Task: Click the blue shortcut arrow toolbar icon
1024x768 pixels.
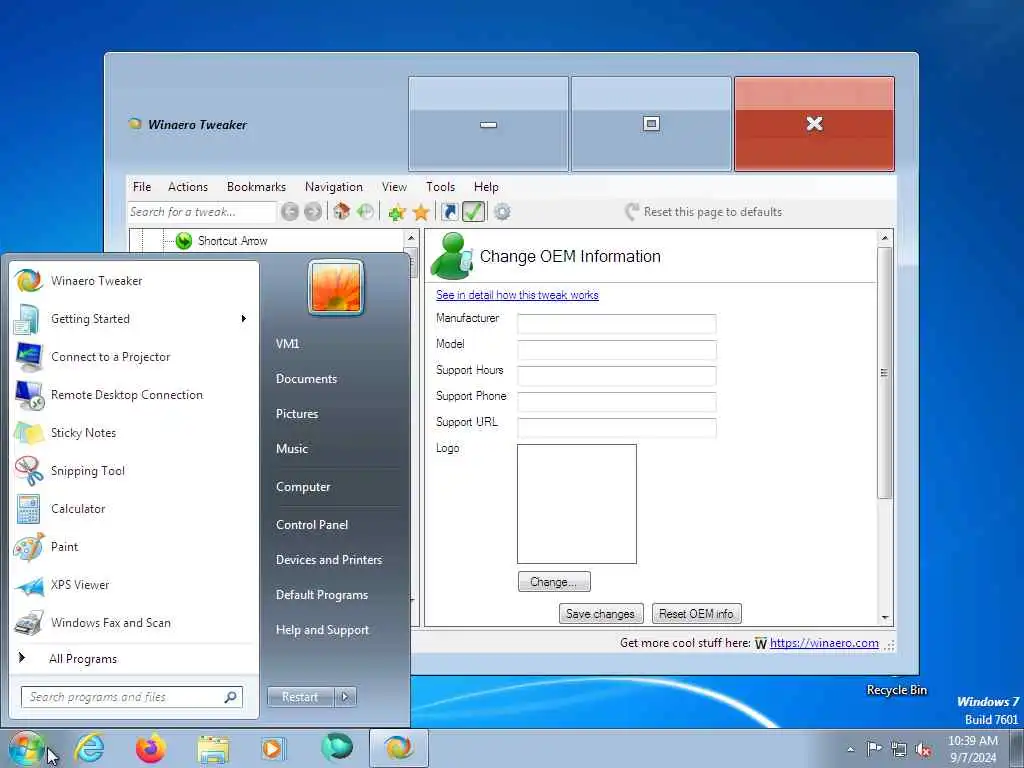Action: [x=449, y=212]
